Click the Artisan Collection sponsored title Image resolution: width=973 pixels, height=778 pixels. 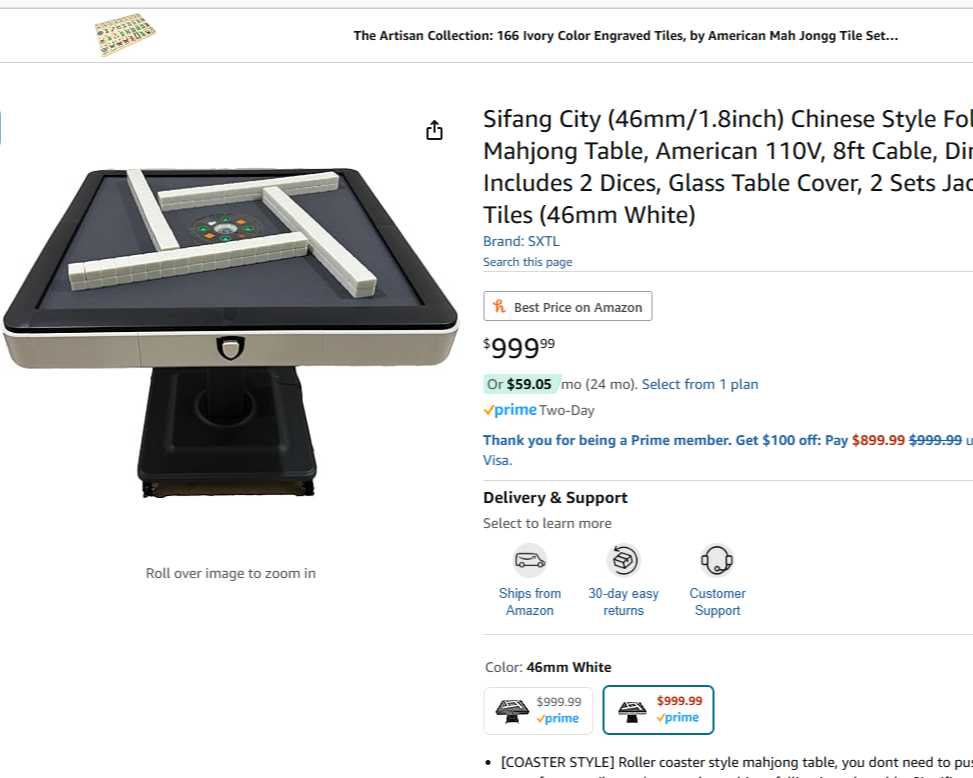pos(625,36)
